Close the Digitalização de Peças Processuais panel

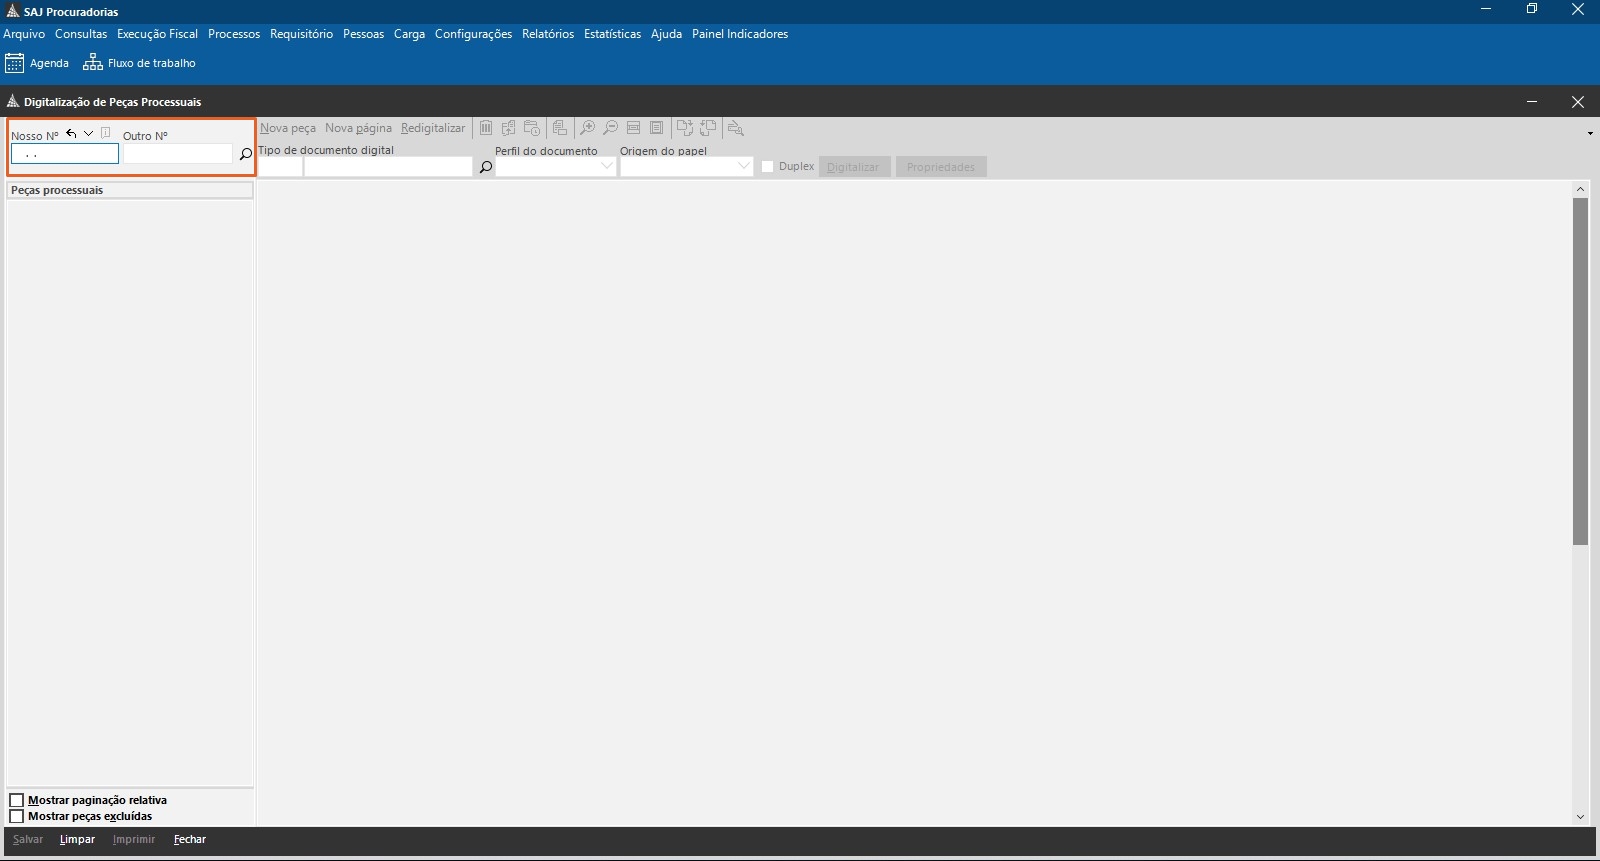click(1578, 102)
